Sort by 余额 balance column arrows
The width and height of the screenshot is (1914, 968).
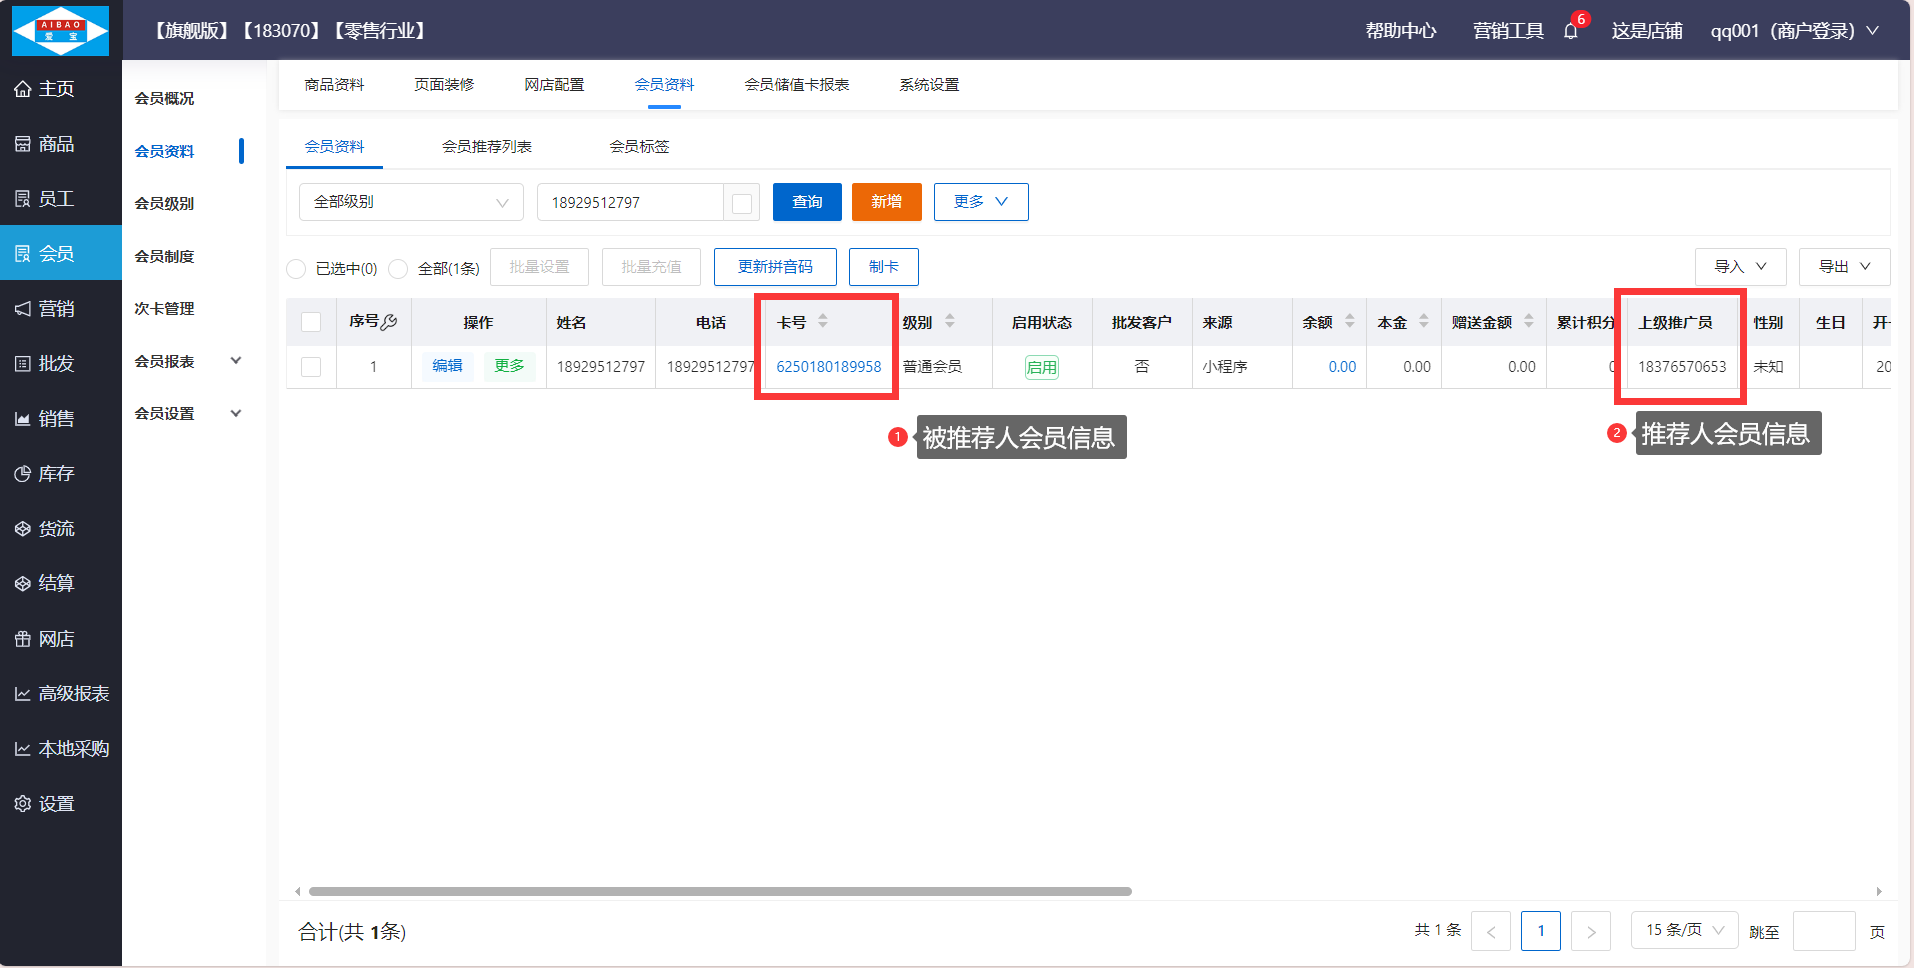tap(1349, 321)
